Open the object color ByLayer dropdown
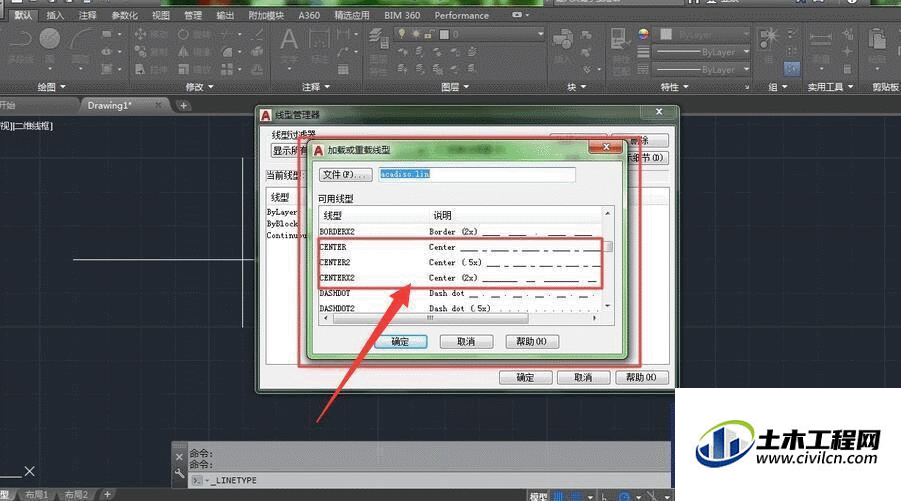Screen dimensions: 901x501 tap(746, 34)
